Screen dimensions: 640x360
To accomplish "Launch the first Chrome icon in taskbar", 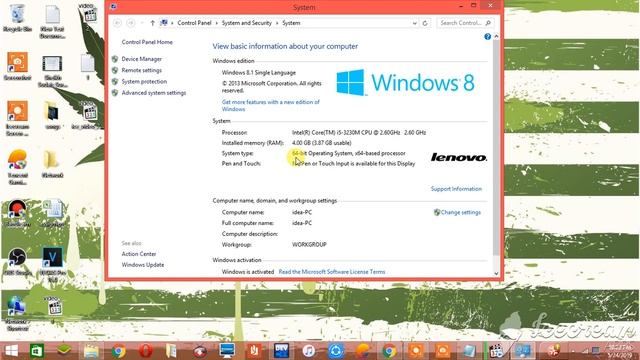I will [118, 351].
